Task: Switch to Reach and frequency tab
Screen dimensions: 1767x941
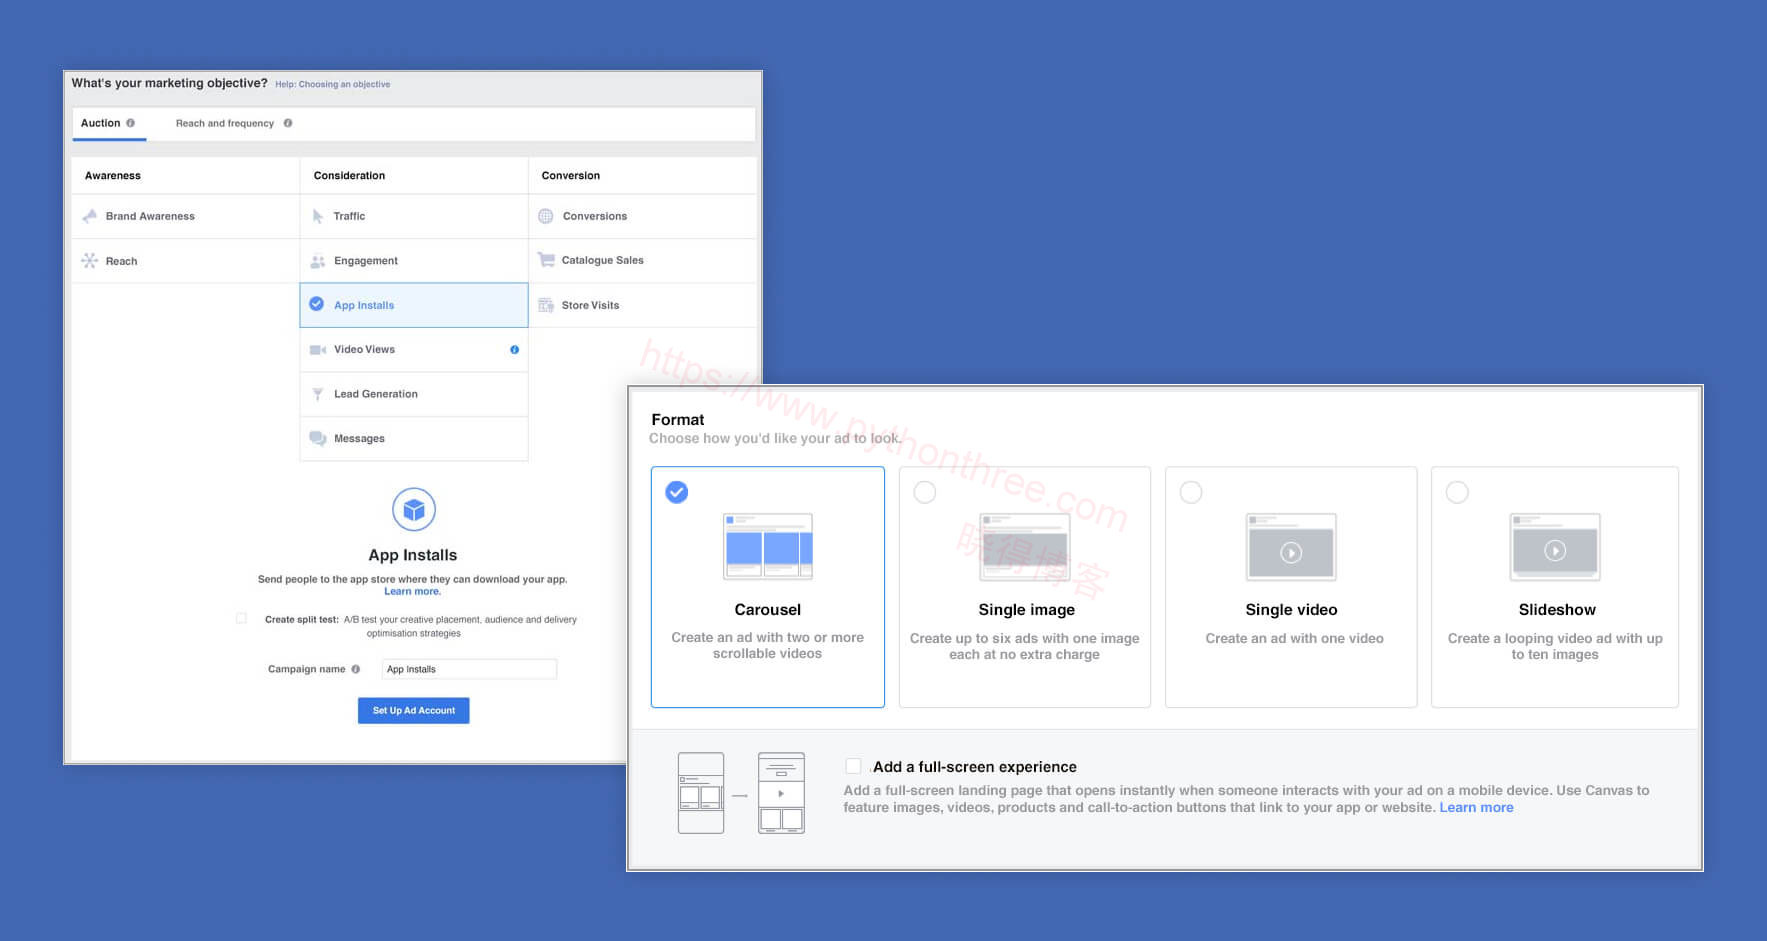Action: coord(234,123)
